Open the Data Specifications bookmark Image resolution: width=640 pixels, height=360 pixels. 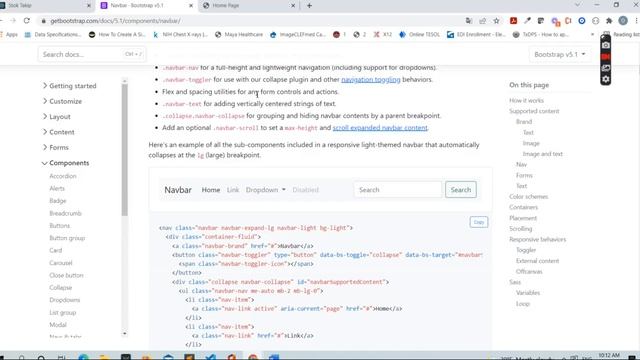(x=53, y=35)
